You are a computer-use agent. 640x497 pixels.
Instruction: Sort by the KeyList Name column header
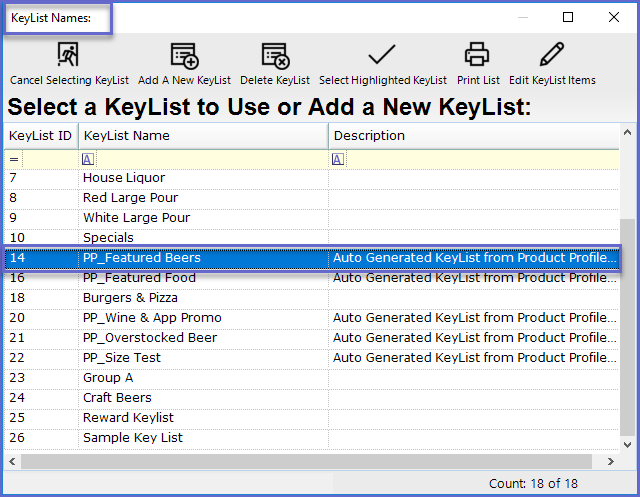tap(200, 136)
